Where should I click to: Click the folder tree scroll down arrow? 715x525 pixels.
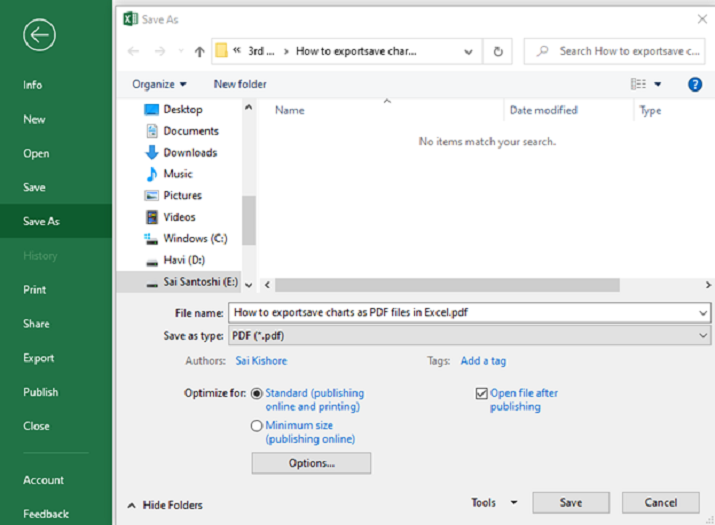pos(249,285)
